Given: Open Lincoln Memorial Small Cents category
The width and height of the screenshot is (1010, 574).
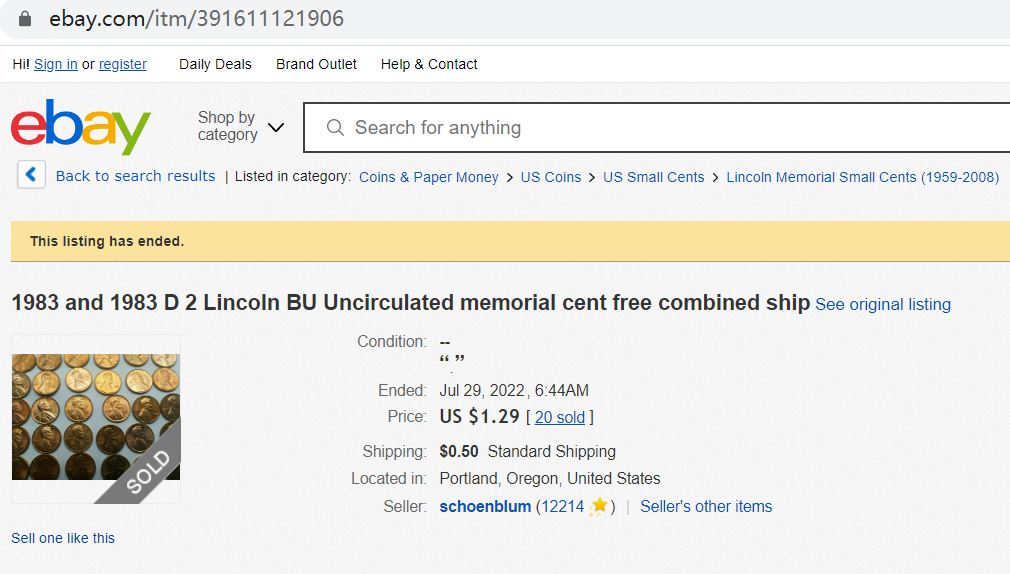Looking at the screenshot, I should pyautogui.click(x=862, y=177).
